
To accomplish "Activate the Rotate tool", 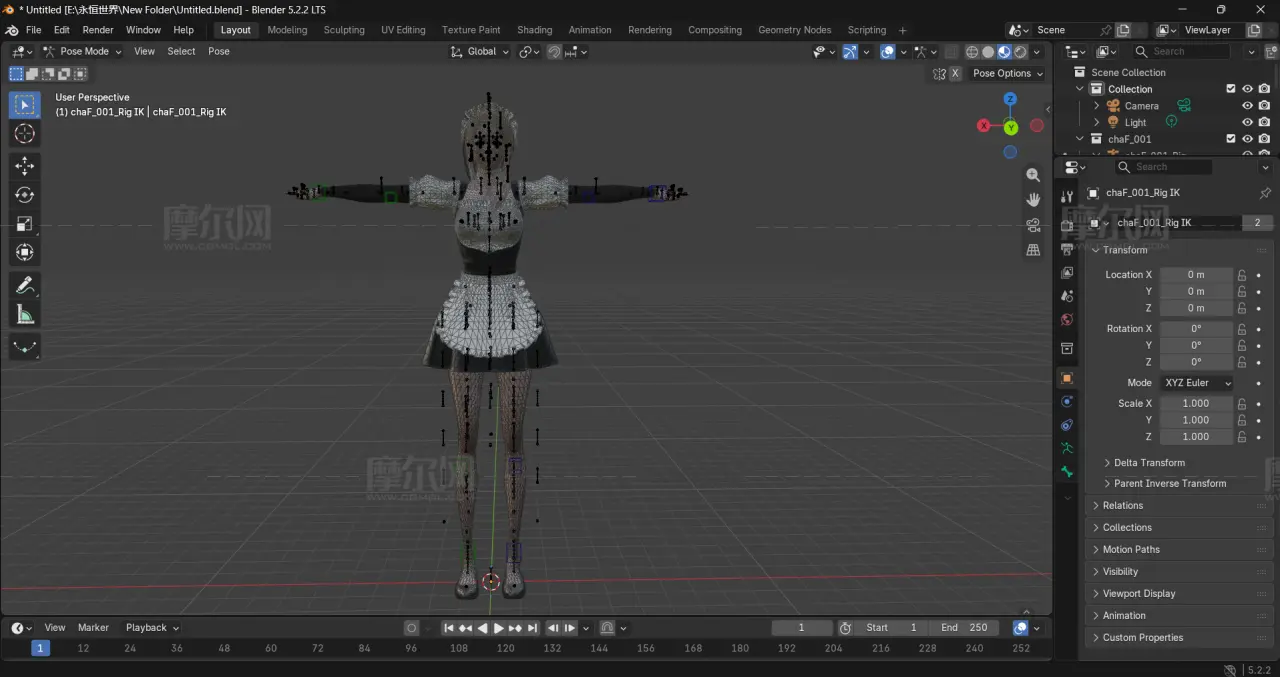I will (25, 195).
